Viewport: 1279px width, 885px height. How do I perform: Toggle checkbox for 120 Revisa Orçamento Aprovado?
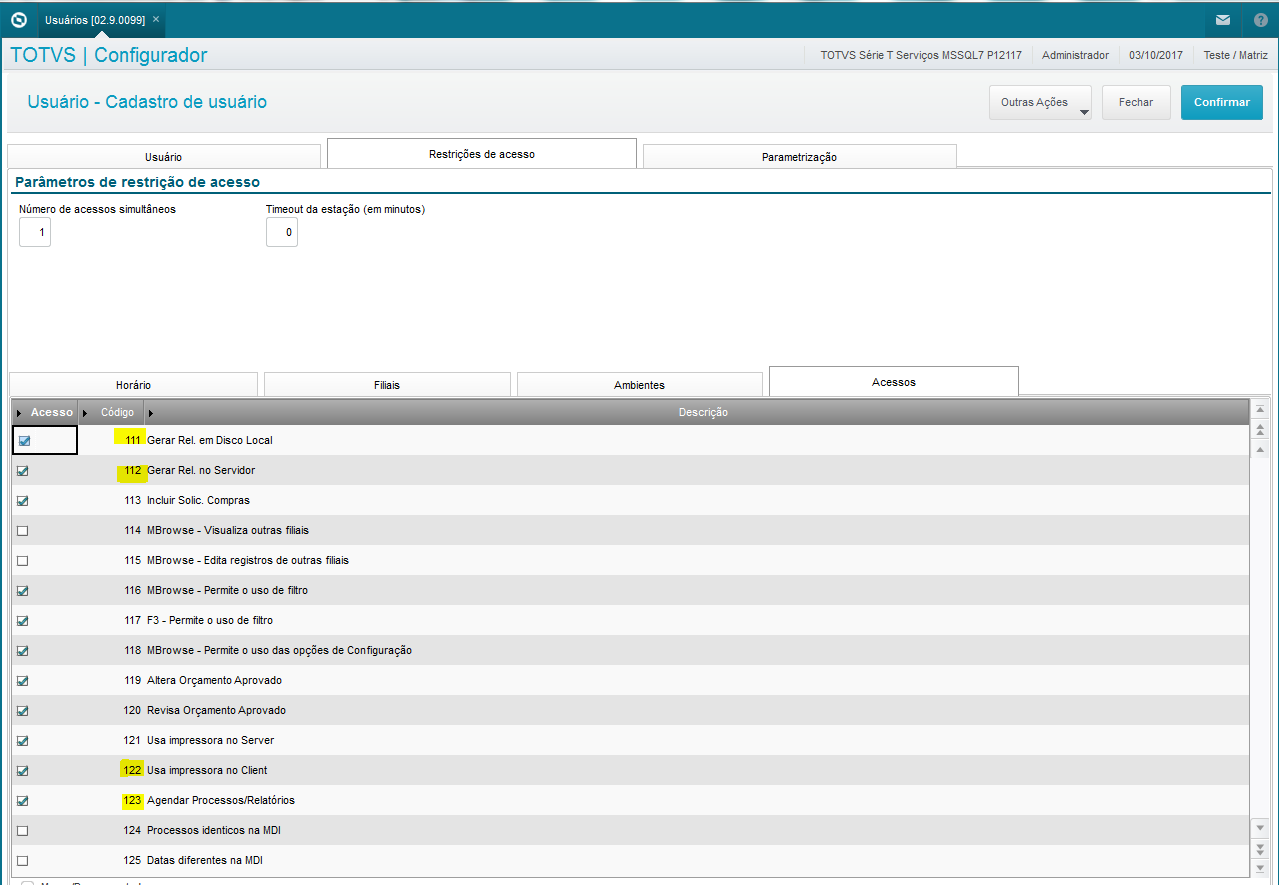point(23,710)
